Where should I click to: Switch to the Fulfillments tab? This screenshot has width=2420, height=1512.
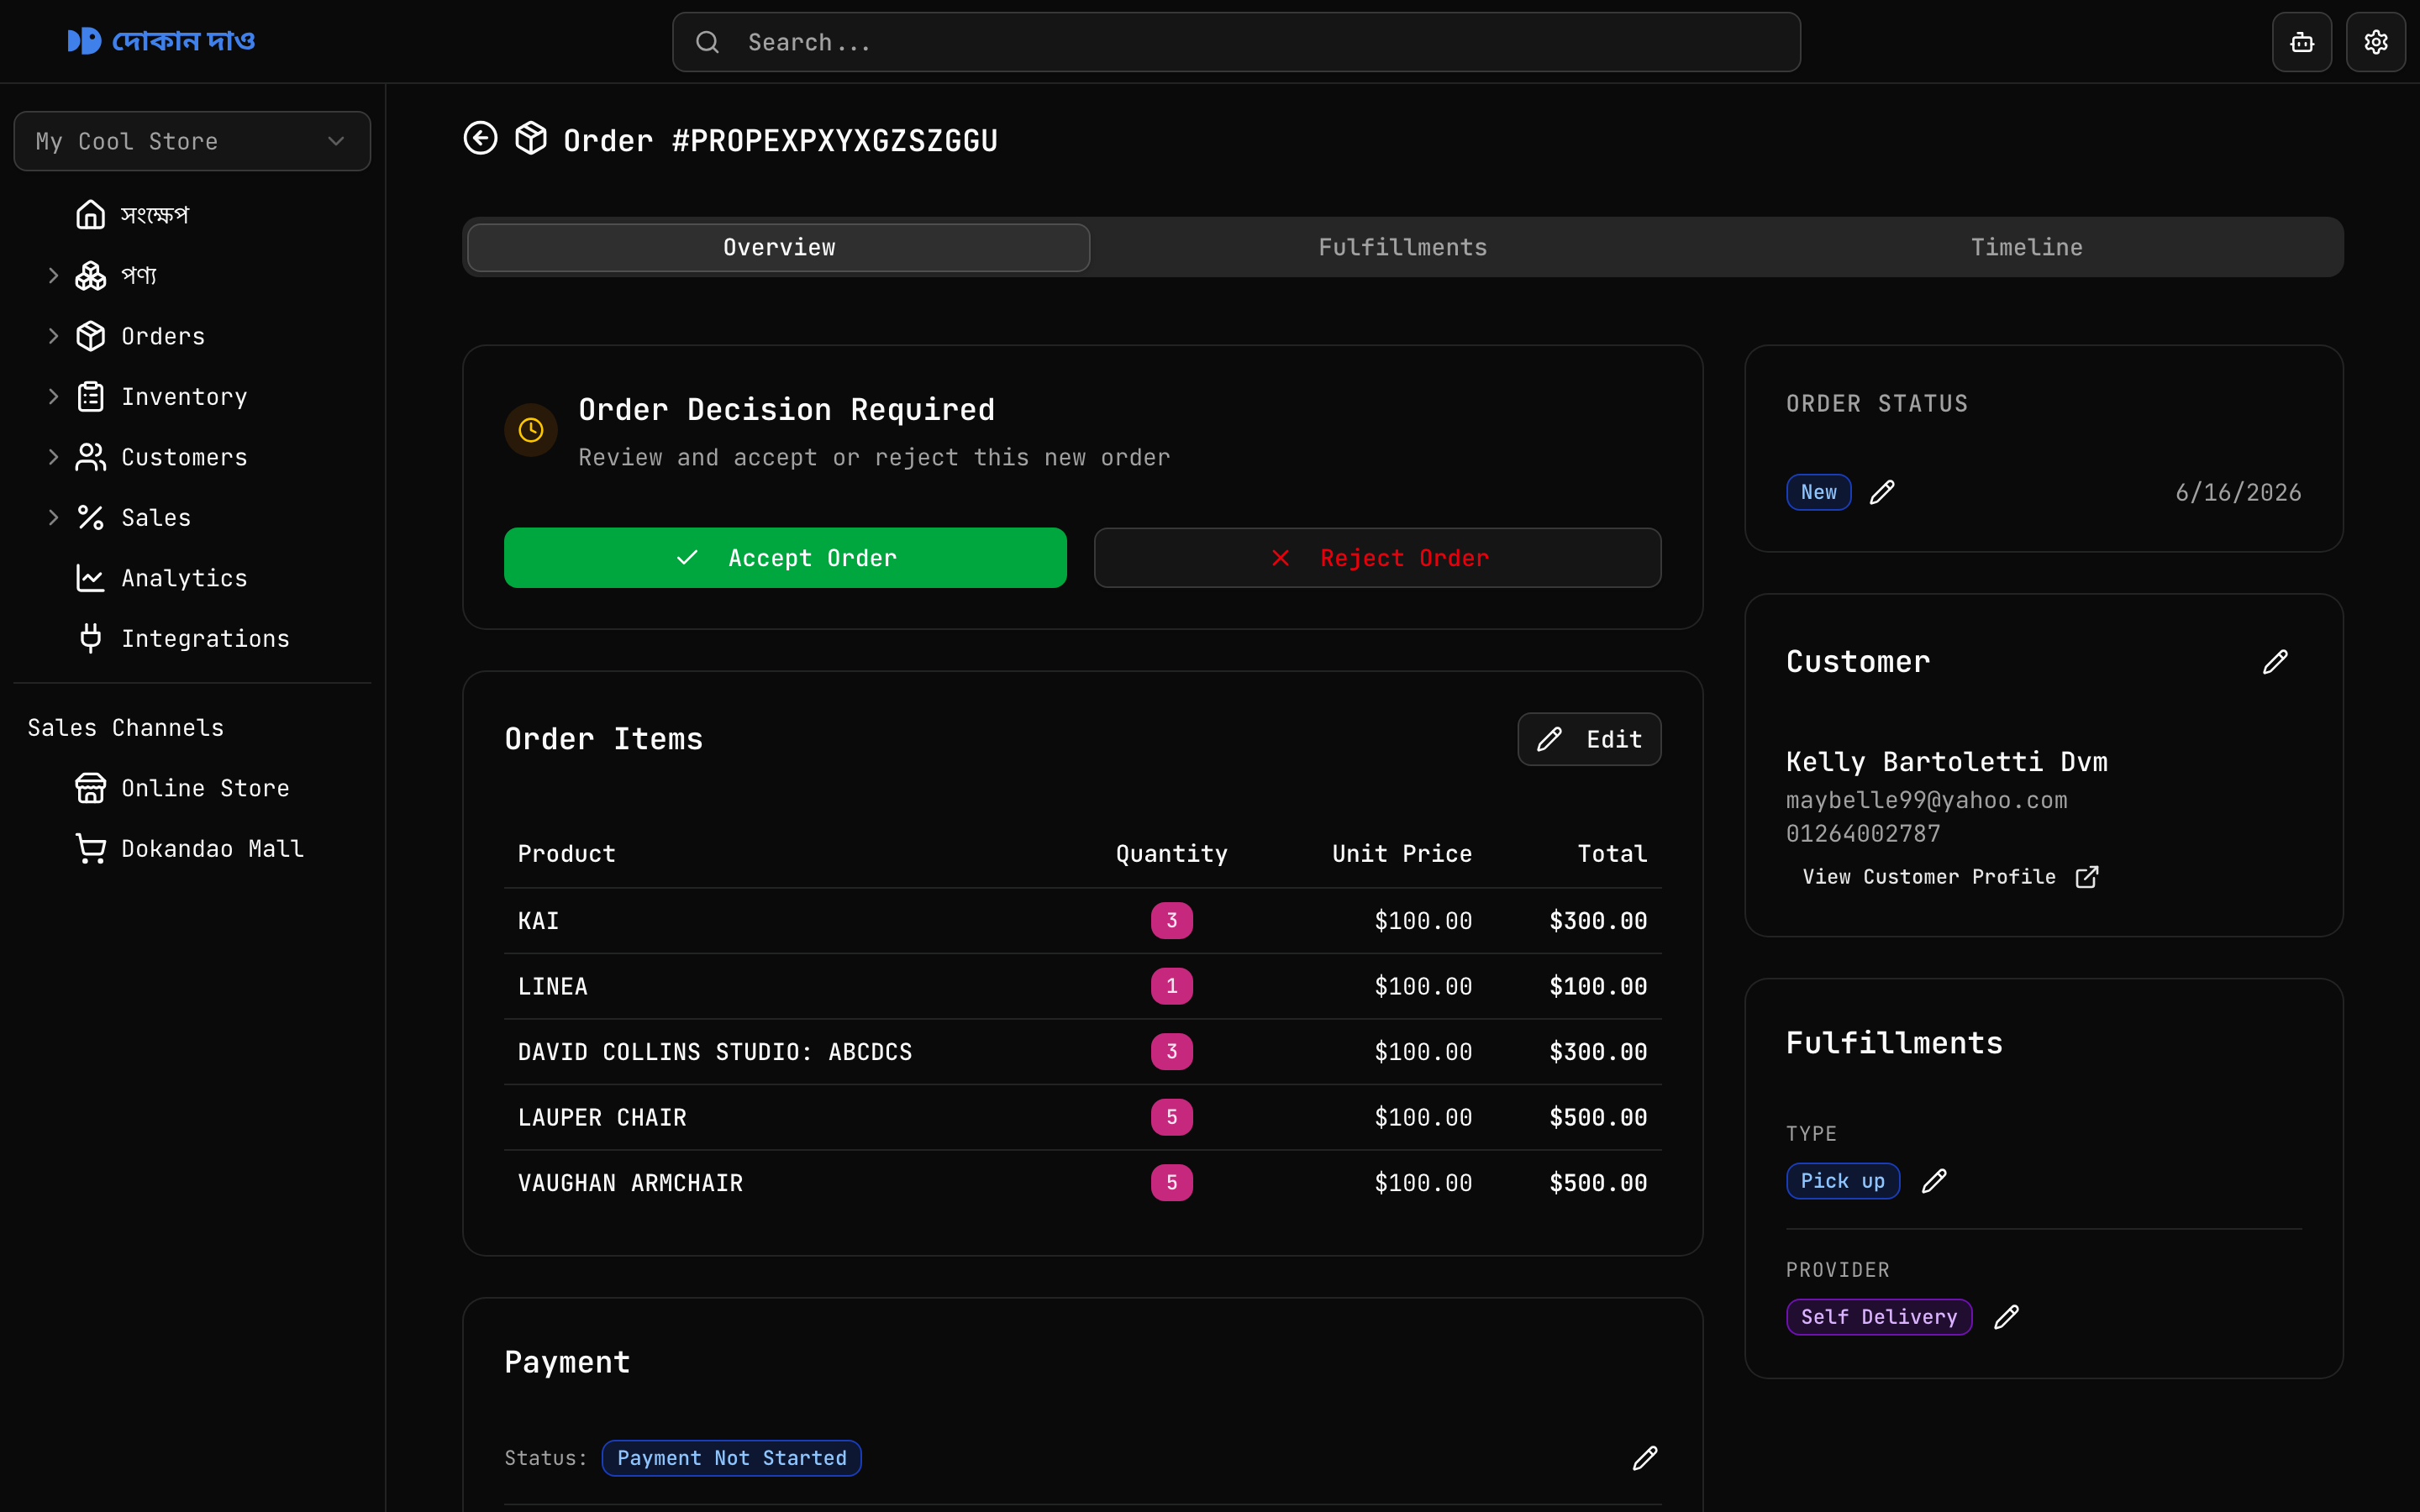pos(1402,247)
